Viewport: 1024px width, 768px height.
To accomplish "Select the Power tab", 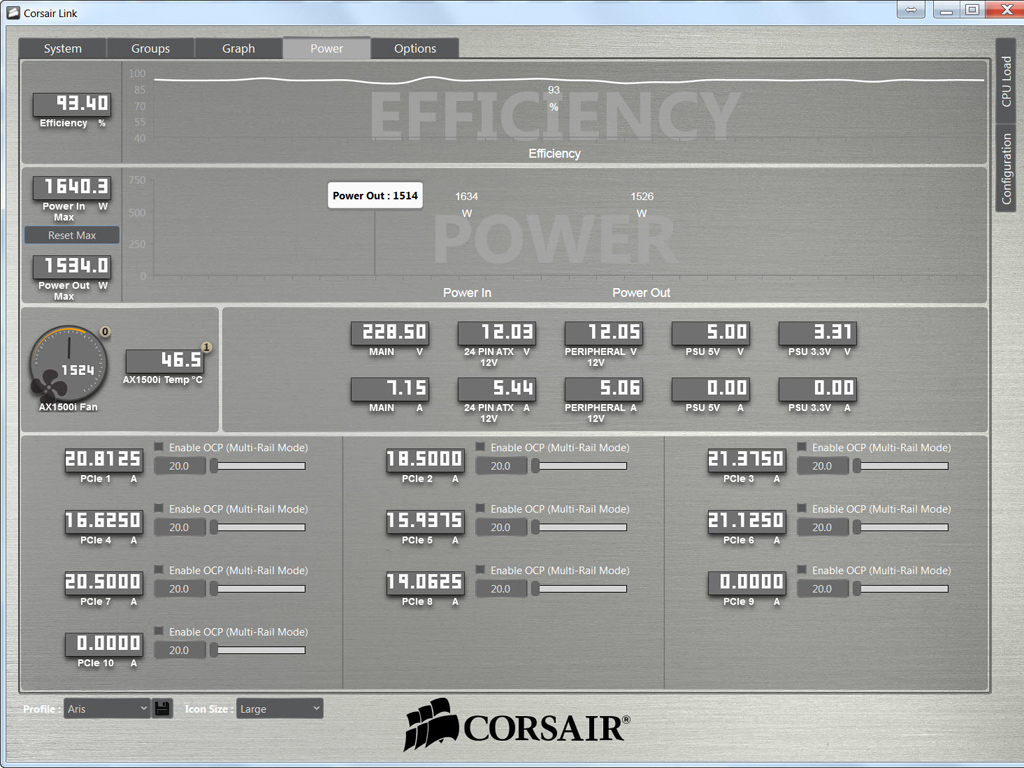I will (327, 48).
